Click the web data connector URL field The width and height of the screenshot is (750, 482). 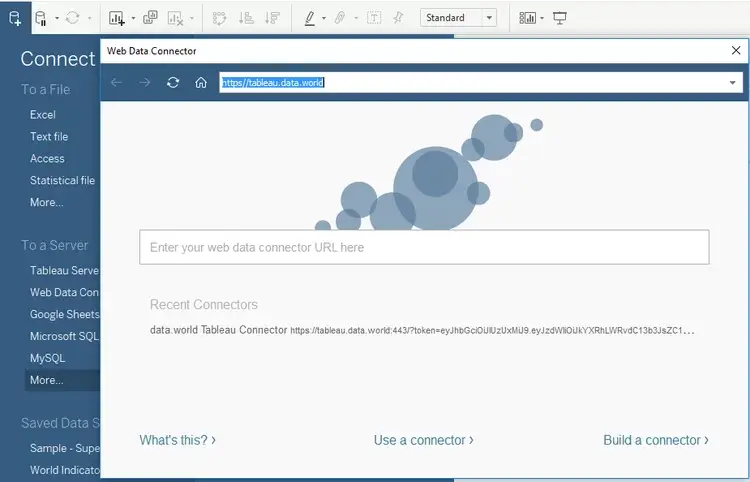[x=424, y=247]
